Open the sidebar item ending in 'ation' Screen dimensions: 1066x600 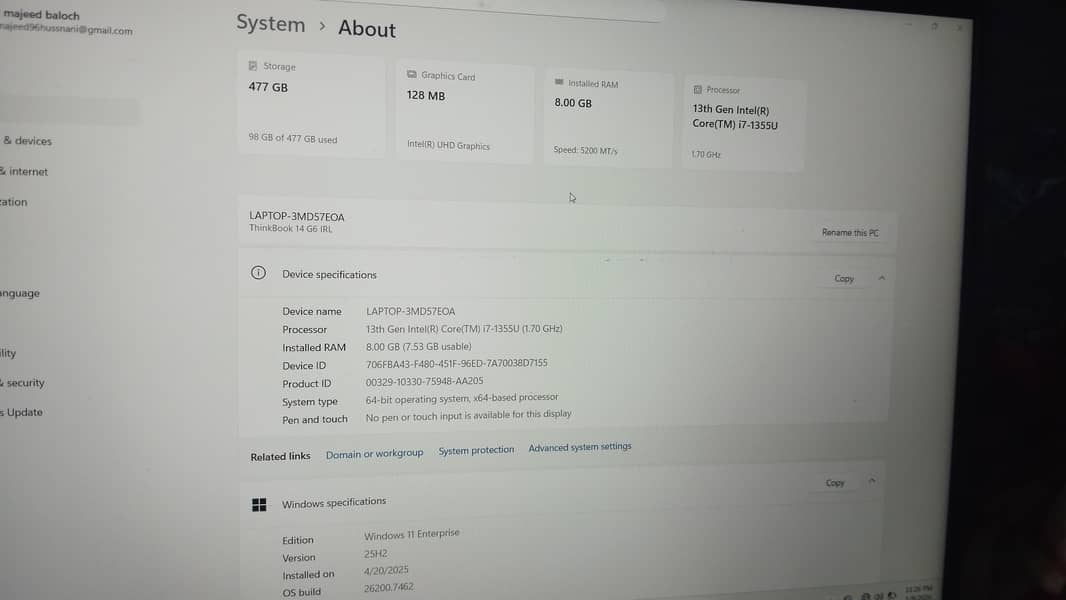(14, 202)
